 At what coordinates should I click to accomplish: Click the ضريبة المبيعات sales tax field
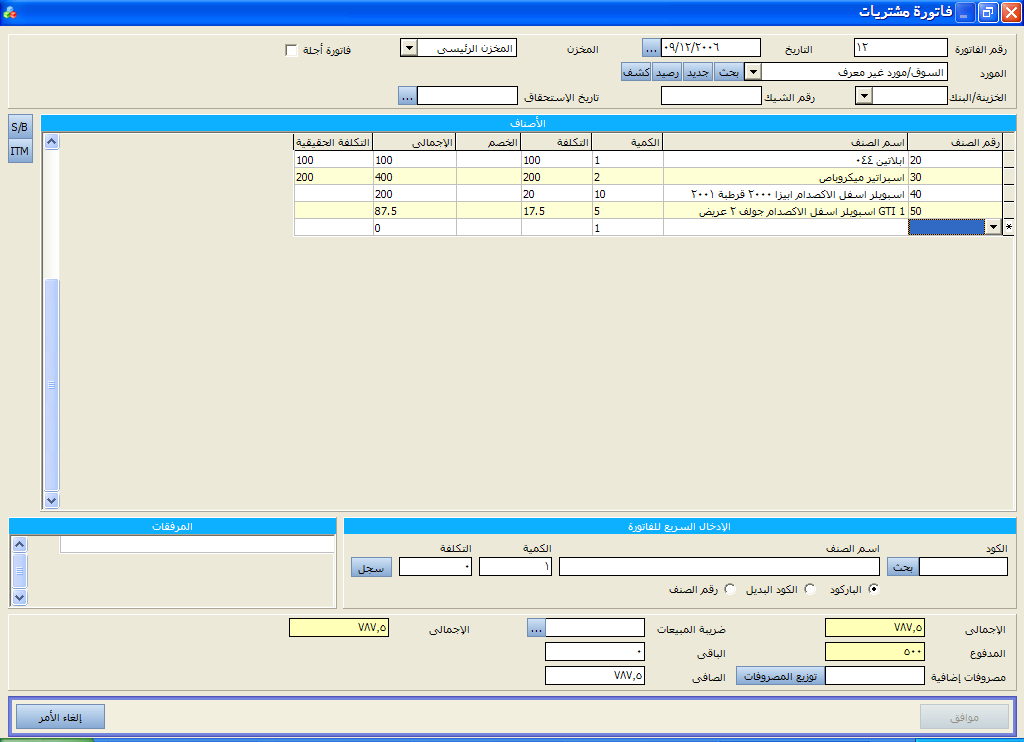(595, 628)
